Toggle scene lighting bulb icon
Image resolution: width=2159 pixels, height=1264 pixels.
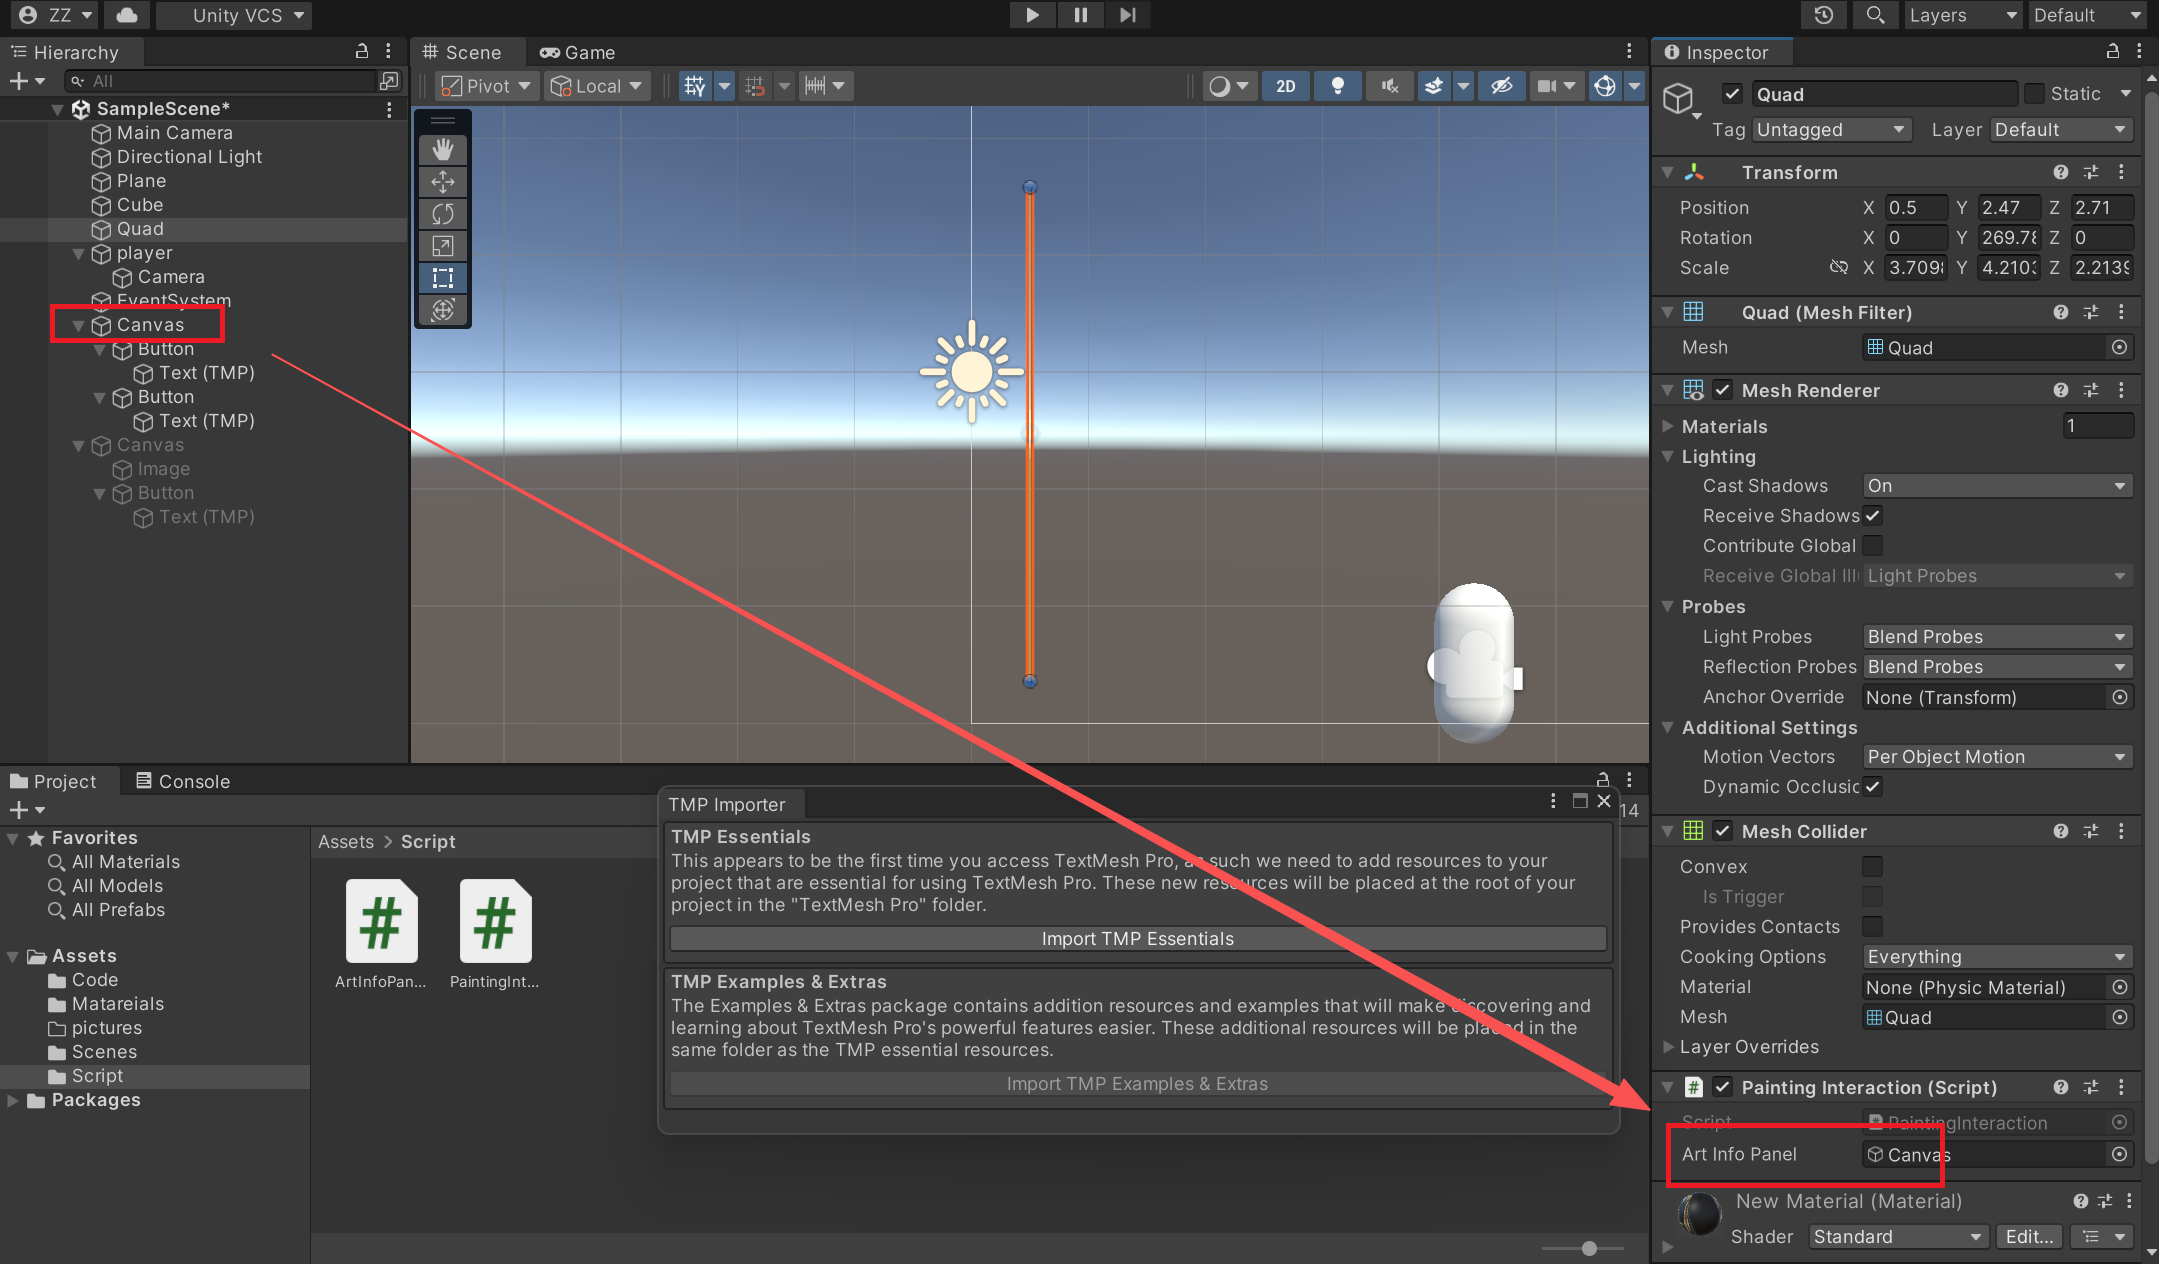pos(1337,86)
